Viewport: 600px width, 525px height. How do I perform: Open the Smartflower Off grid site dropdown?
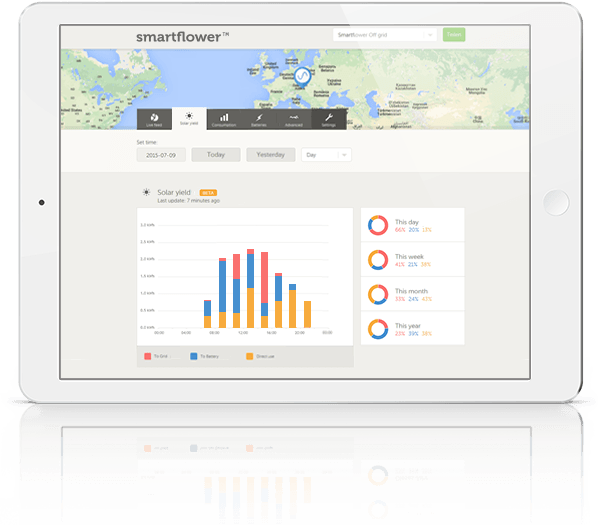point(385,35)
